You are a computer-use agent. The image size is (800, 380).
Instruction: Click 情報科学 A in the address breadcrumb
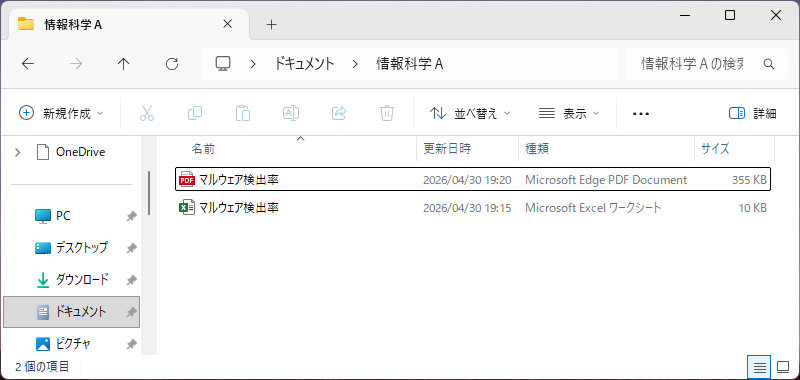(x=409, y=64)
